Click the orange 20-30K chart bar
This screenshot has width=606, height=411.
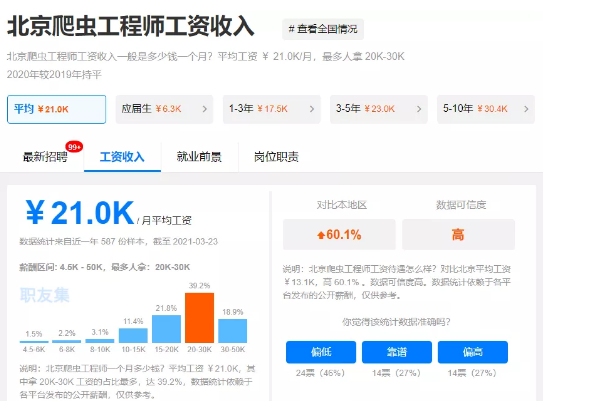pyautogui.click(x=199, y=318)
